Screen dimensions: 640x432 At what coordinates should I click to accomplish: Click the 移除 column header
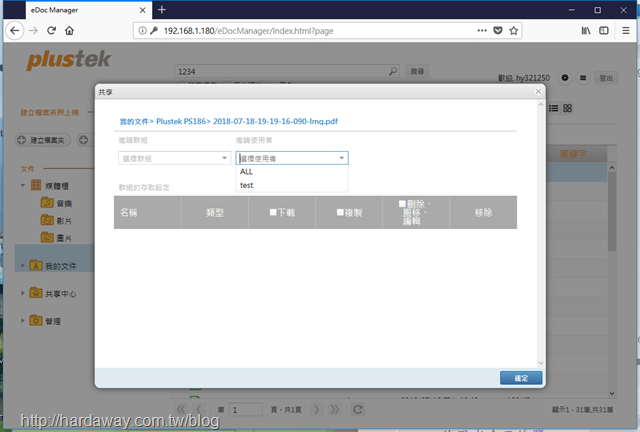coord(483,212)
